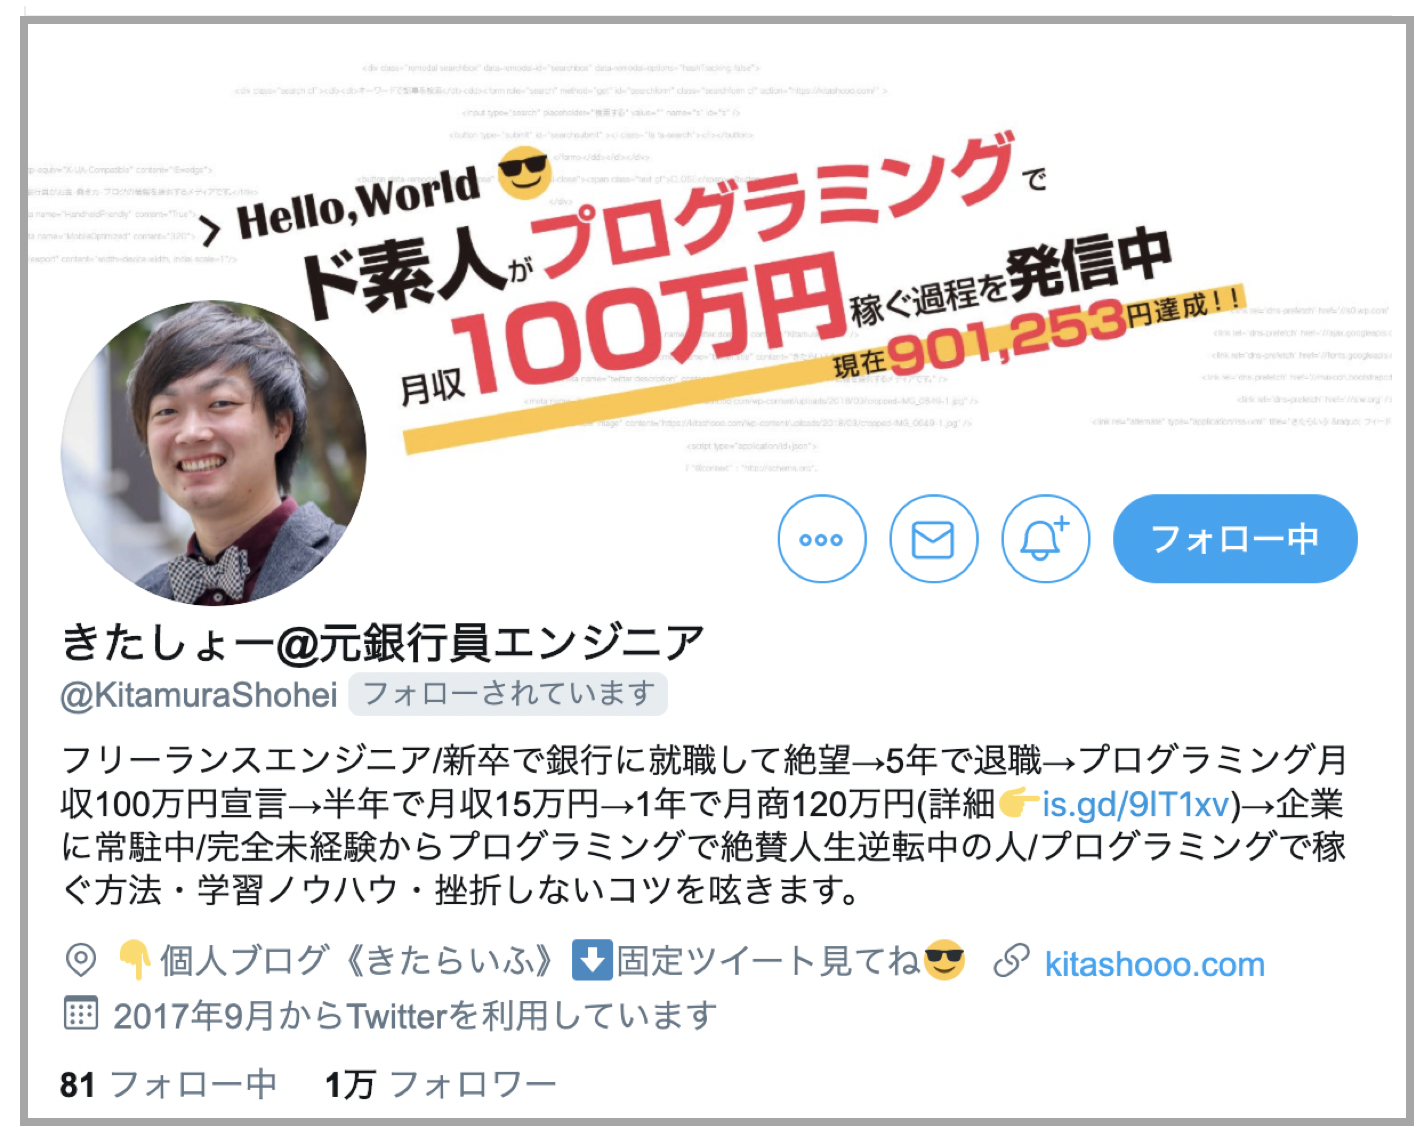Click the calendar joined-date icon
Viewport: 1428px width, 1142px height.
pos(81,1014)
